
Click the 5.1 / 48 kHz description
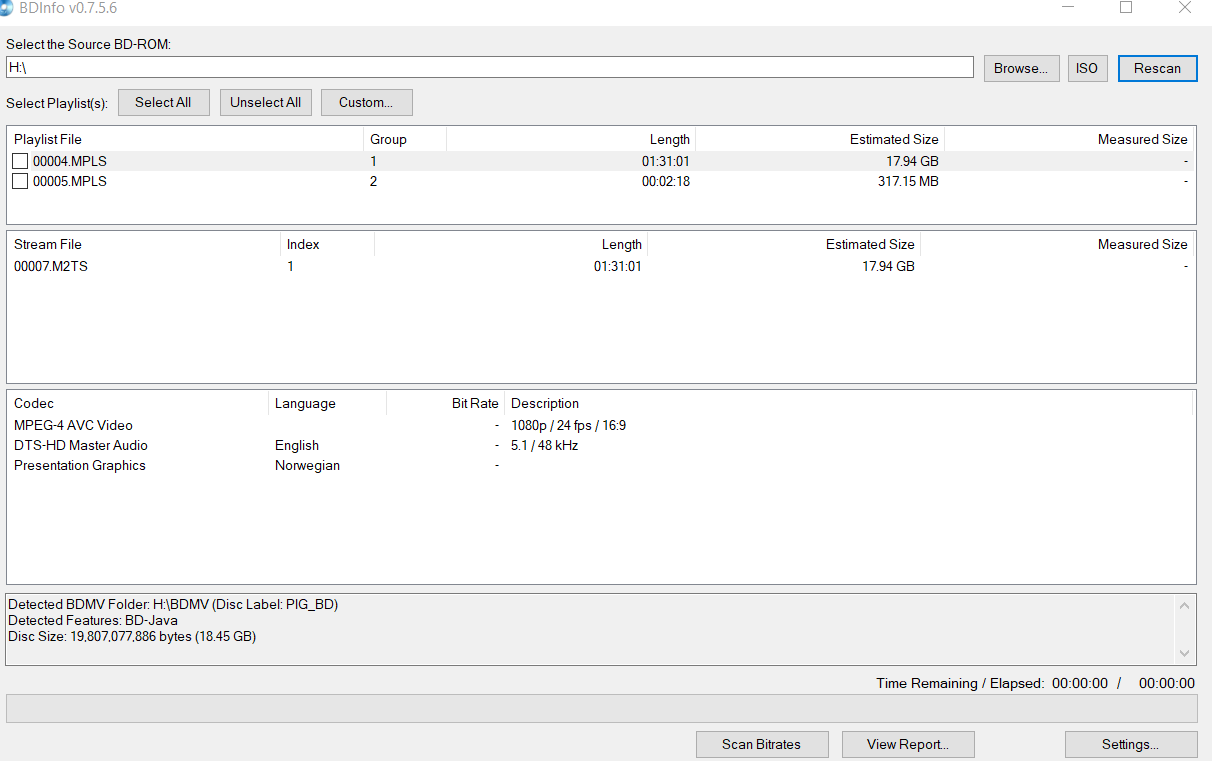544,445
